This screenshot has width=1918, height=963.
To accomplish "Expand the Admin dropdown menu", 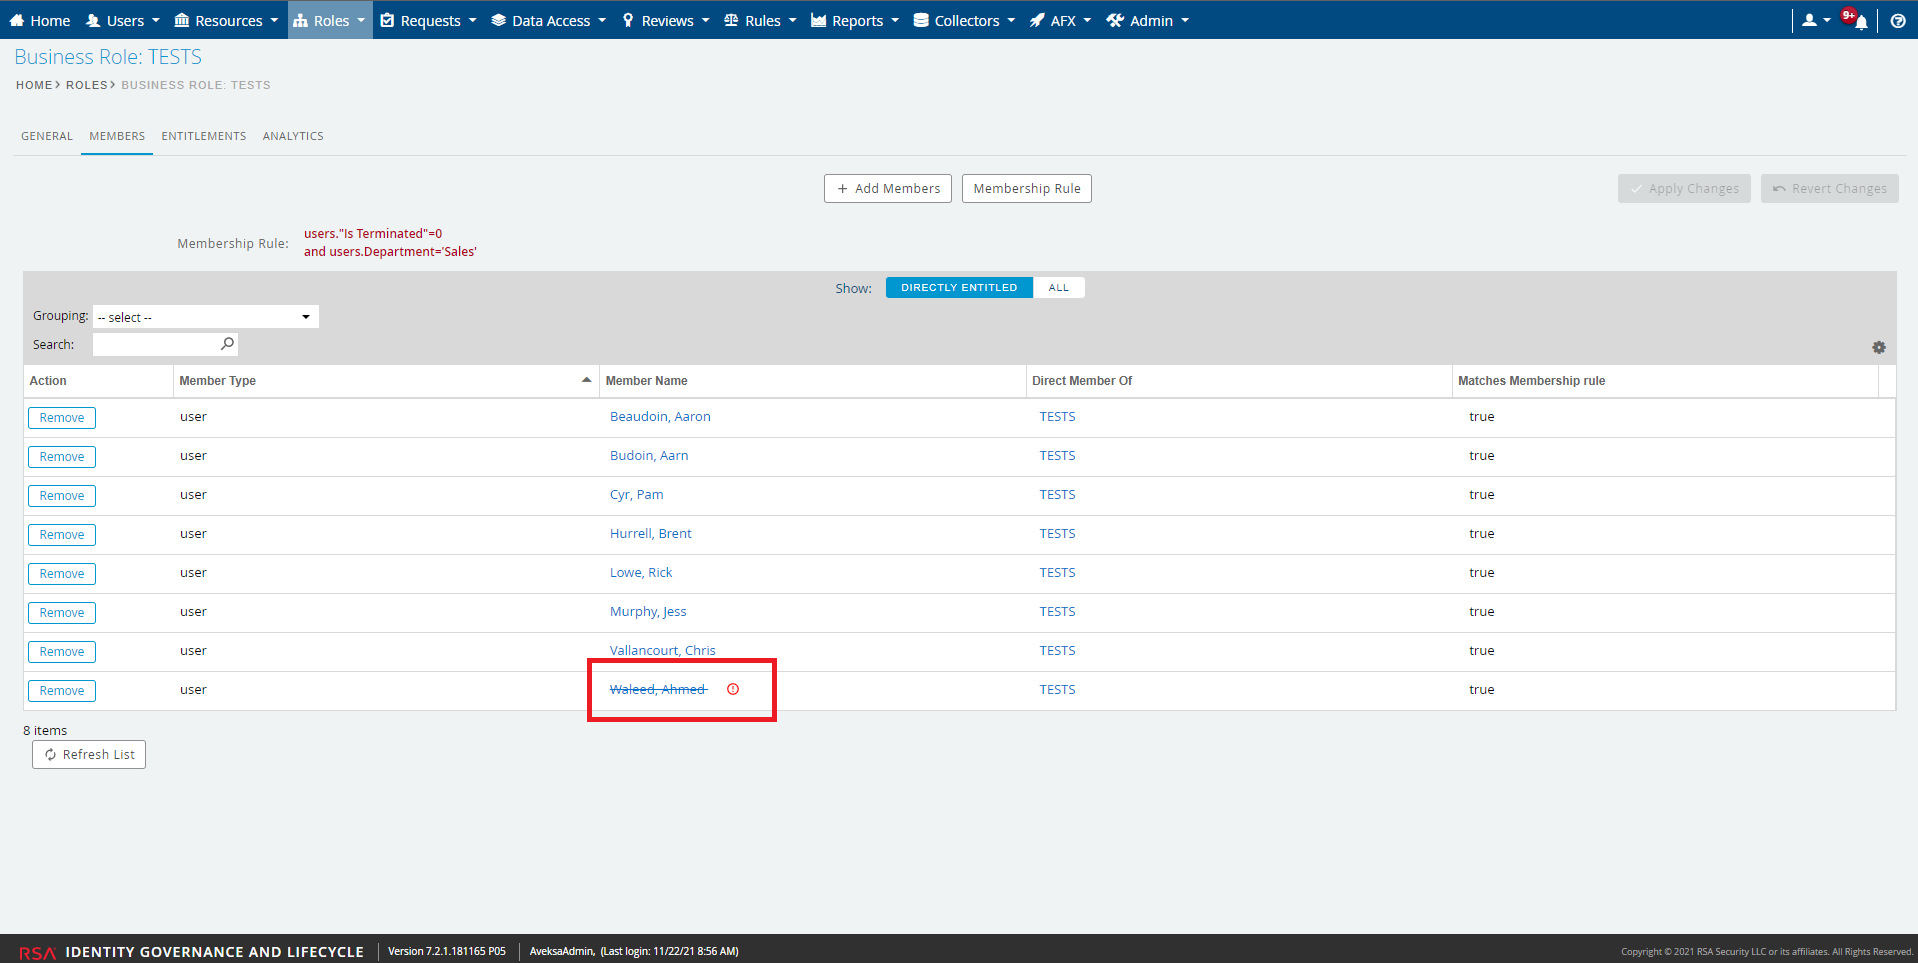I will (x=1148, y=21).
